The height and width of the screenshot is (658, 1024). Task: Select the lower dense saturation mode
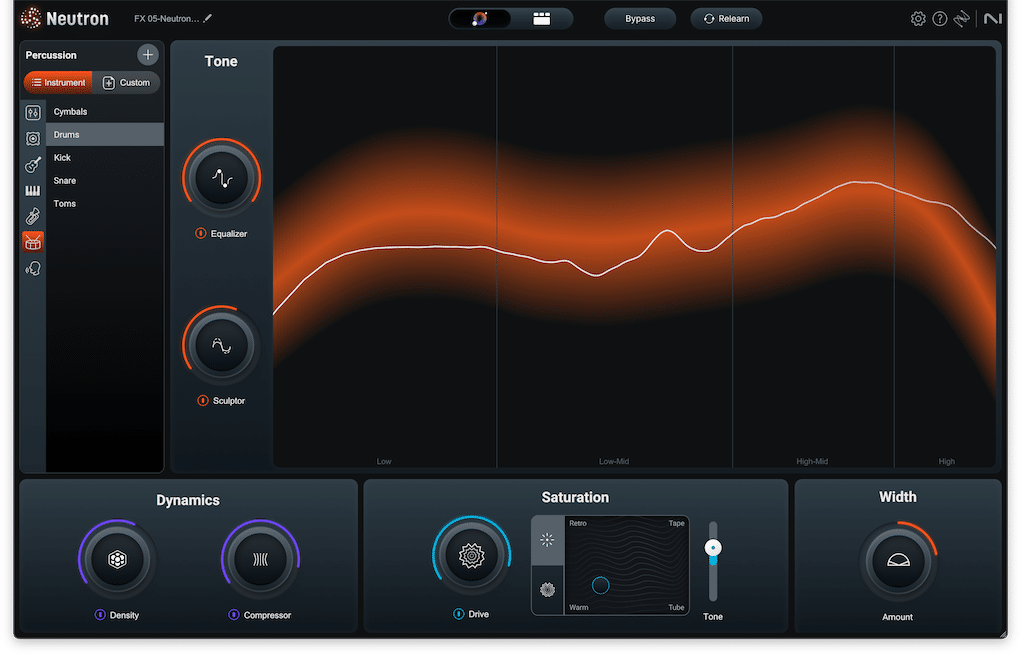tap(547, 590)
